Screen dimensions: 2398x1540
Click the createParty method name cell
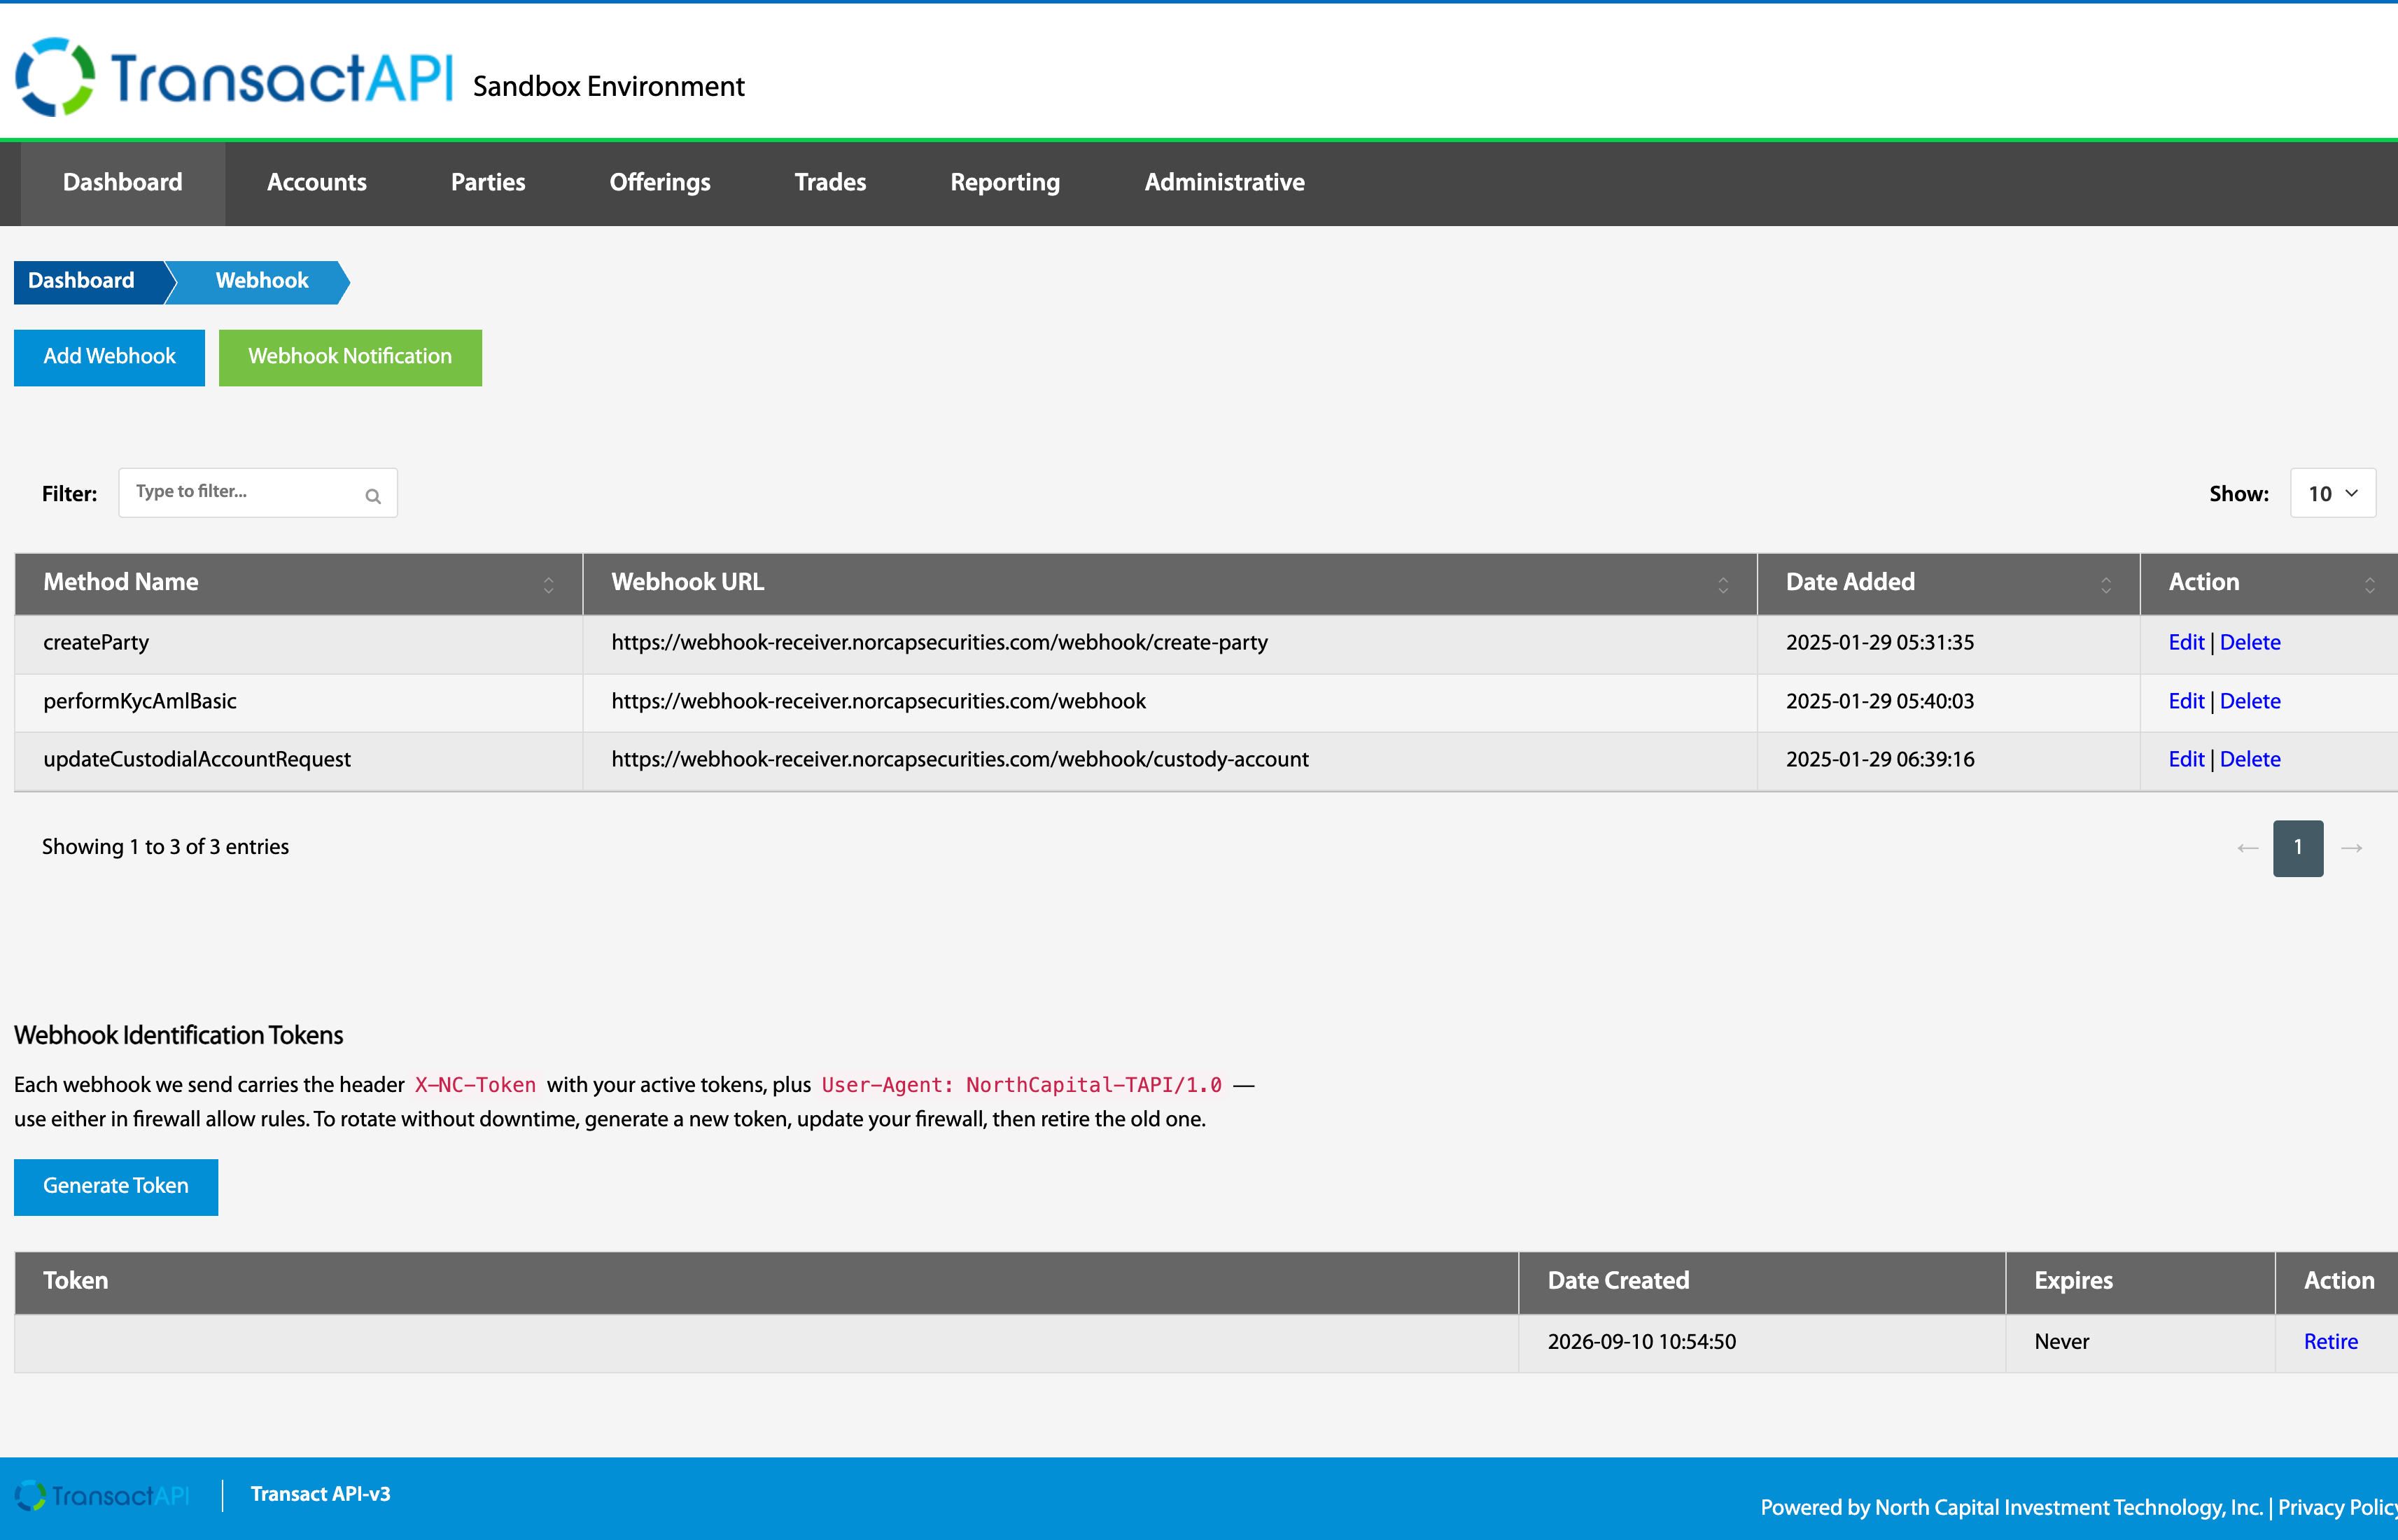[x=299, y=643]
